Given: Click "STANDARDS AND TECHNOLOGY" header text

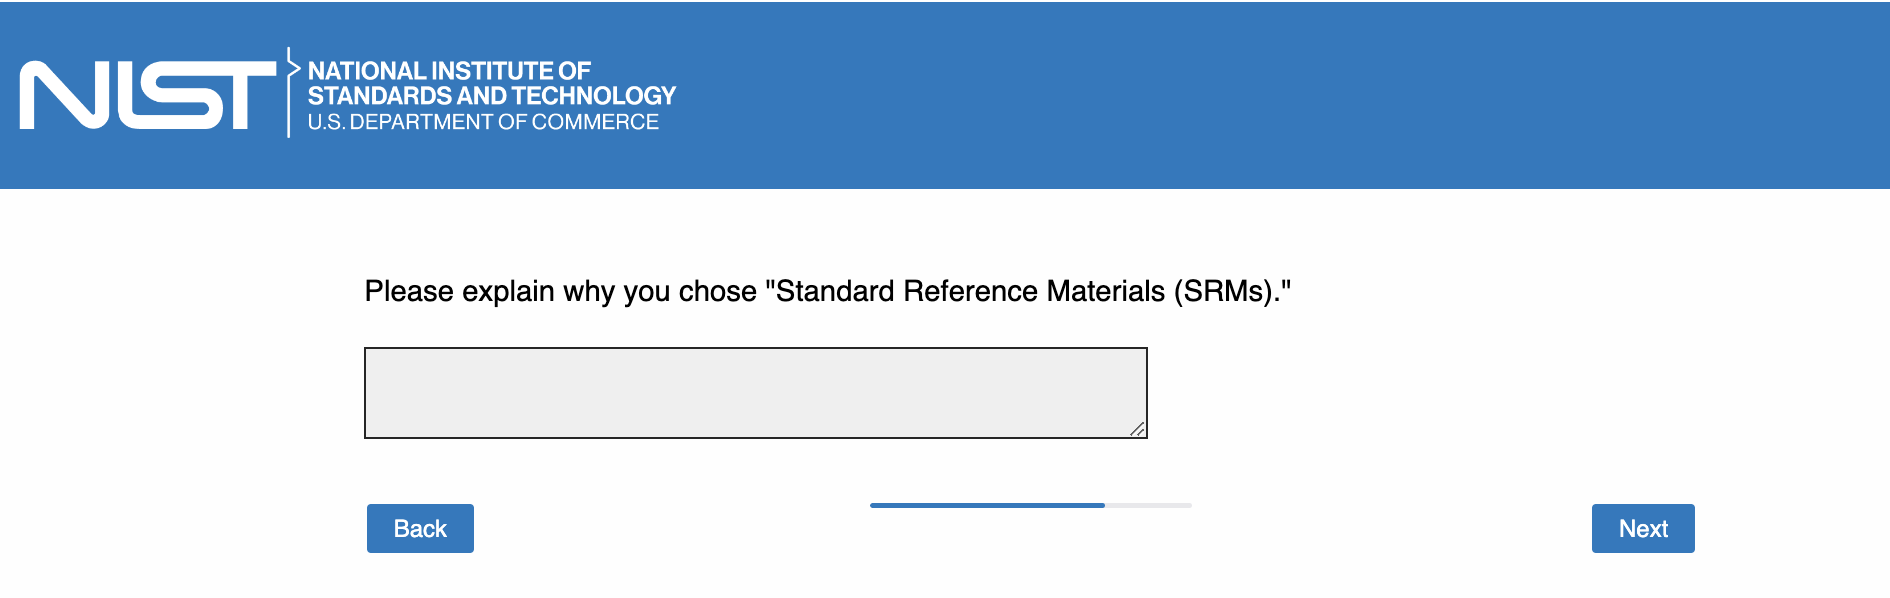Looking at the screenshot, I should pos(492,96).
